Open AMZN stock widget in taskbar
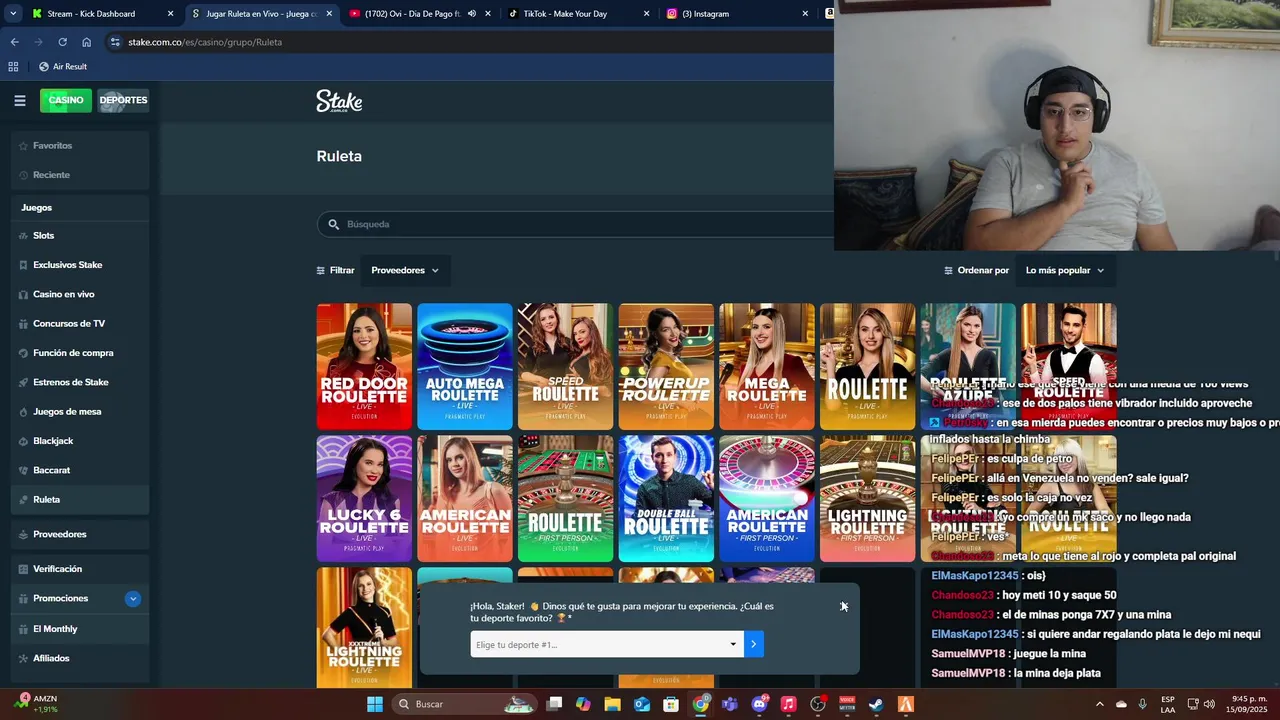This screenshot has width=1280, height=720. (x=37, y=704)
